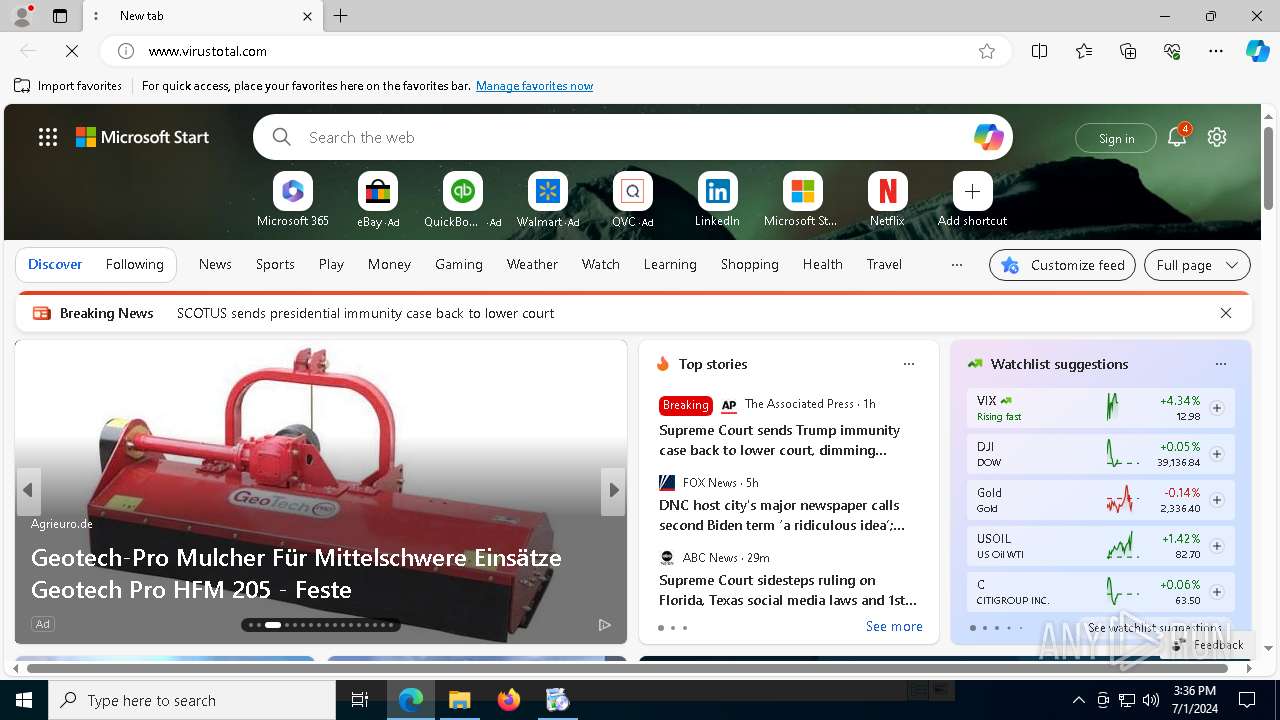This screenshot has height=720, width=1280.
Task: Open a new tab with the plus button
Action: 340,16
